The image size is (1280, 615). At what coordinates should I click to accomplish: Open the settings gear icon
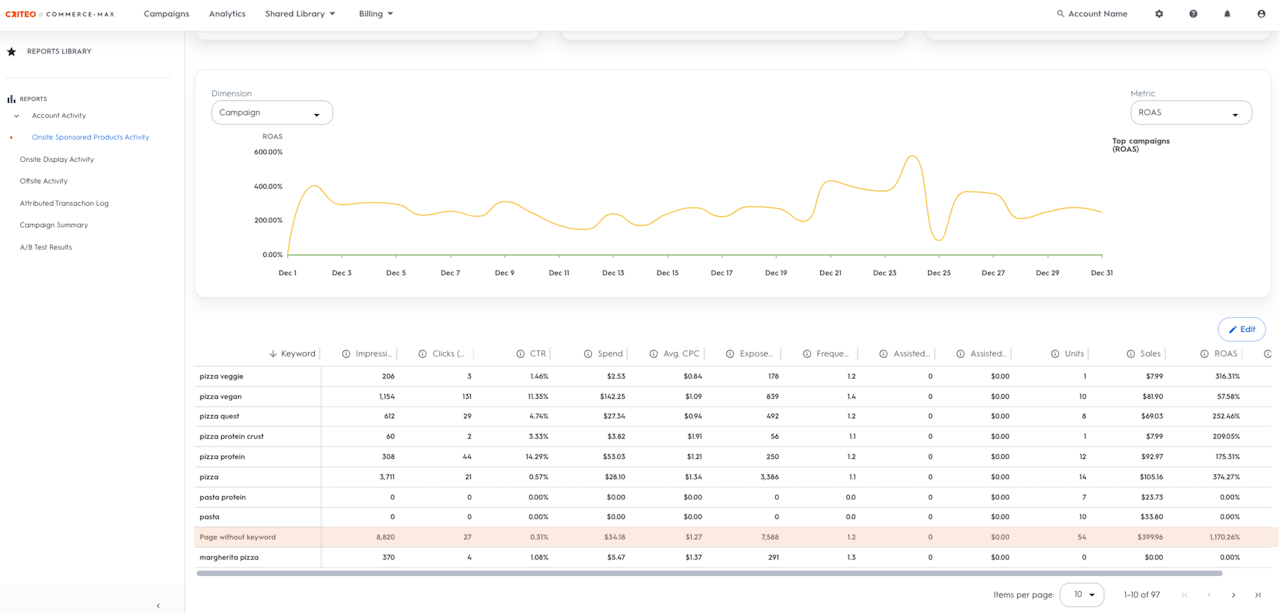click(x=1159, y=14)
